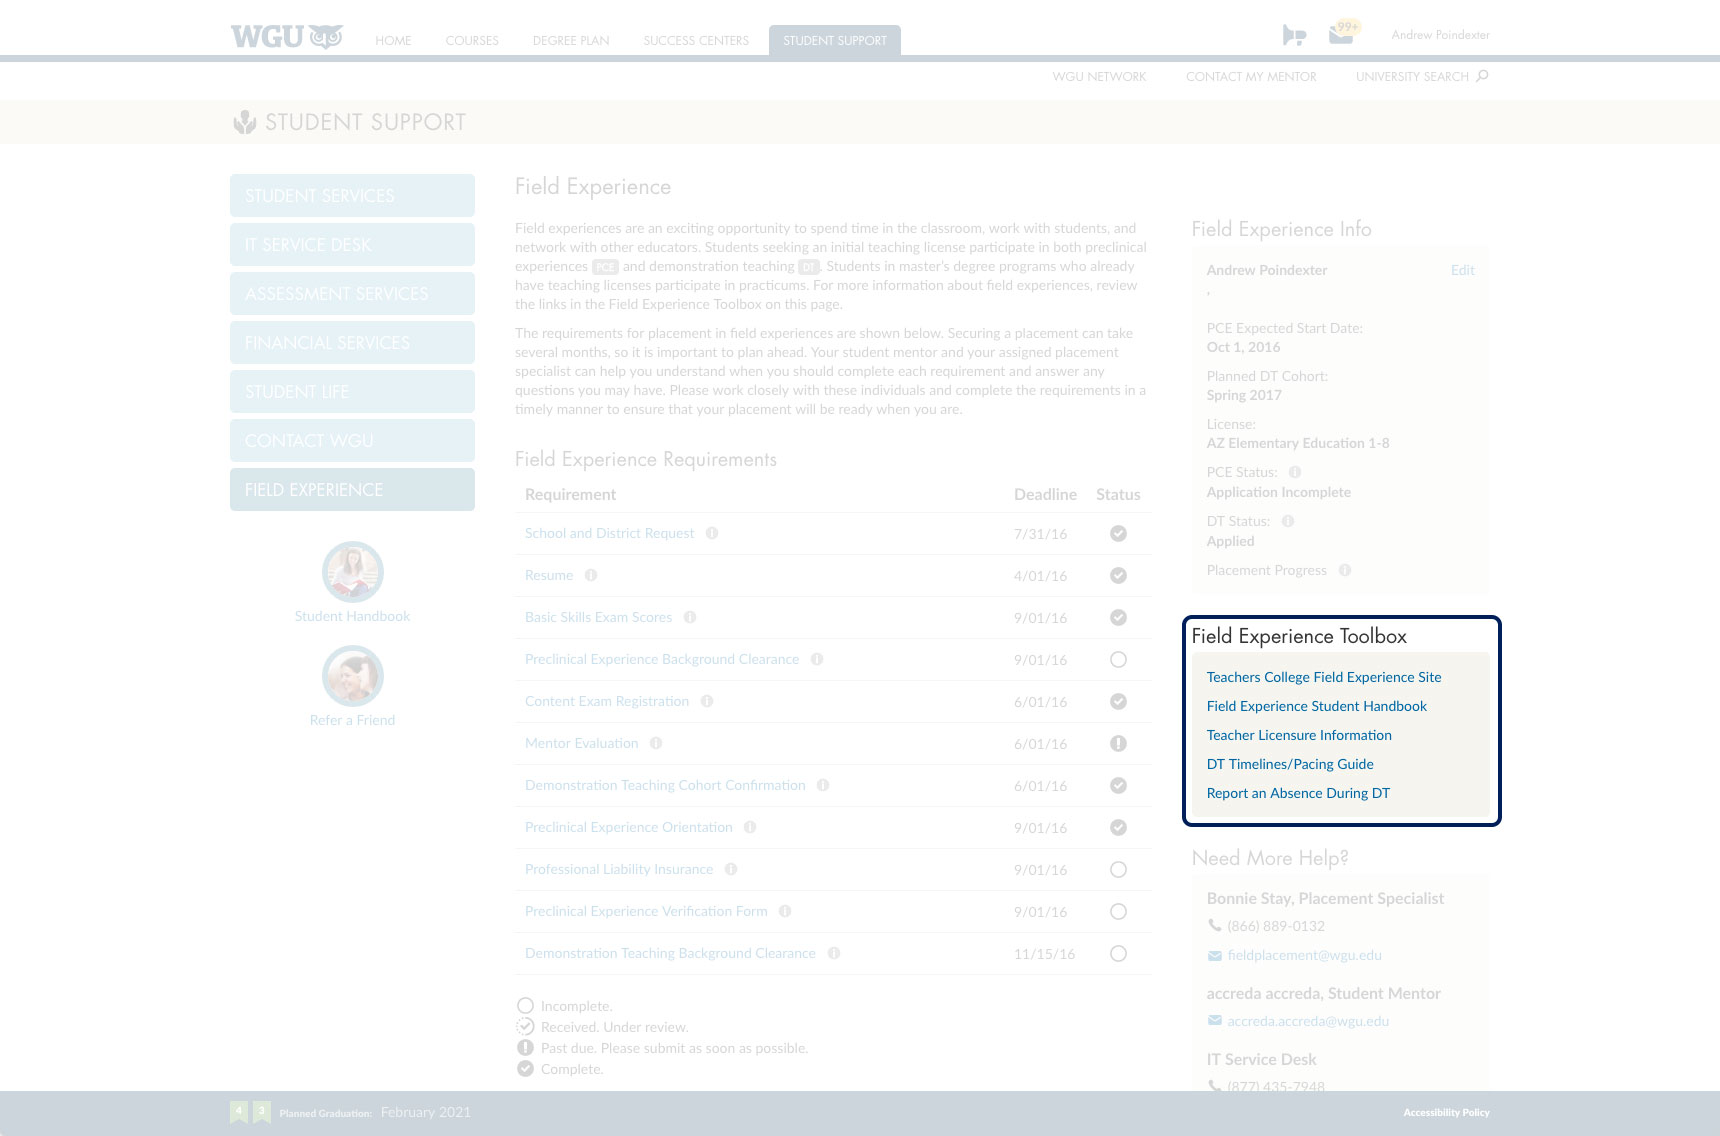This screenshot has height=1136, width=1720.
Task: Click the University Search magnifier icon
Action: pos(1482,76)
